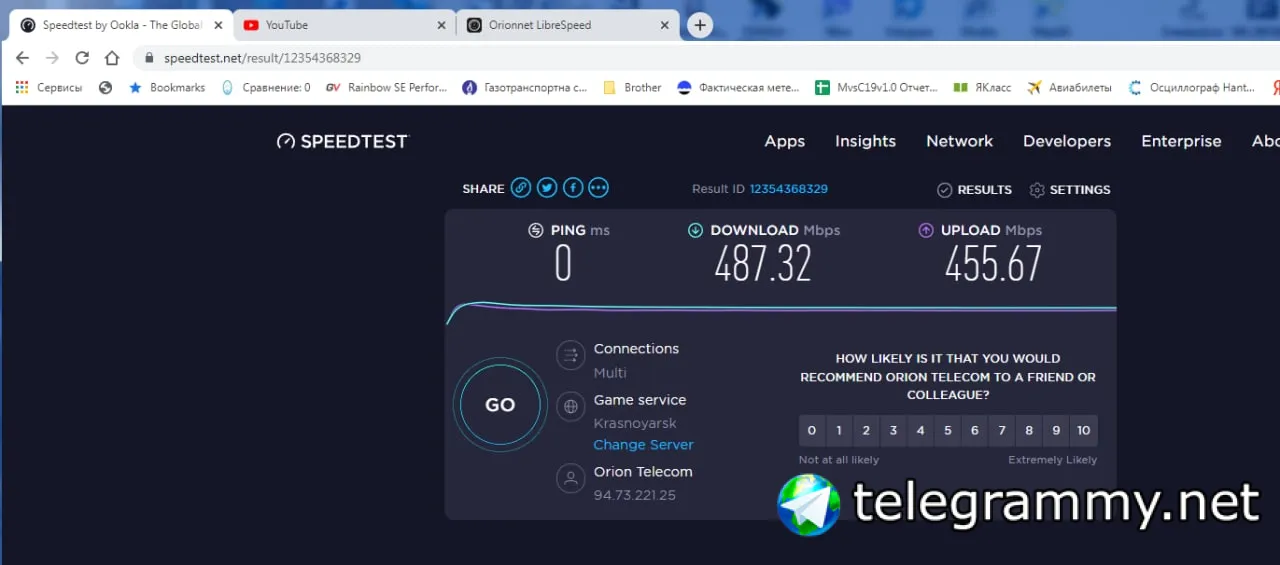Viewport: 1280px width, 565px height.
Task: Open the Insights menu item
Action: click(866, 141)
